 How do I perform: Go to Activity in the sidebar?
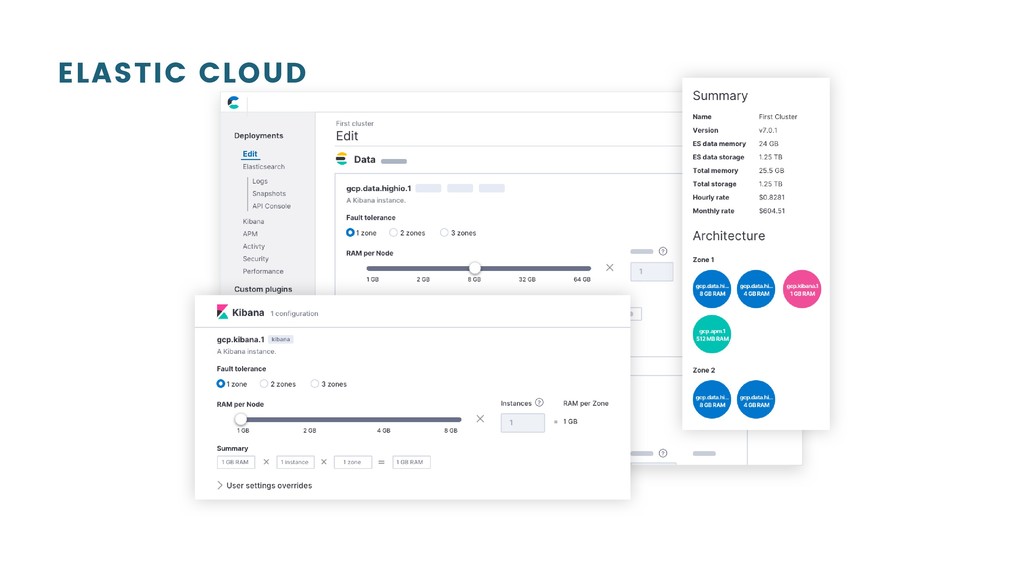pyautogui.click(x=254, y=246)
